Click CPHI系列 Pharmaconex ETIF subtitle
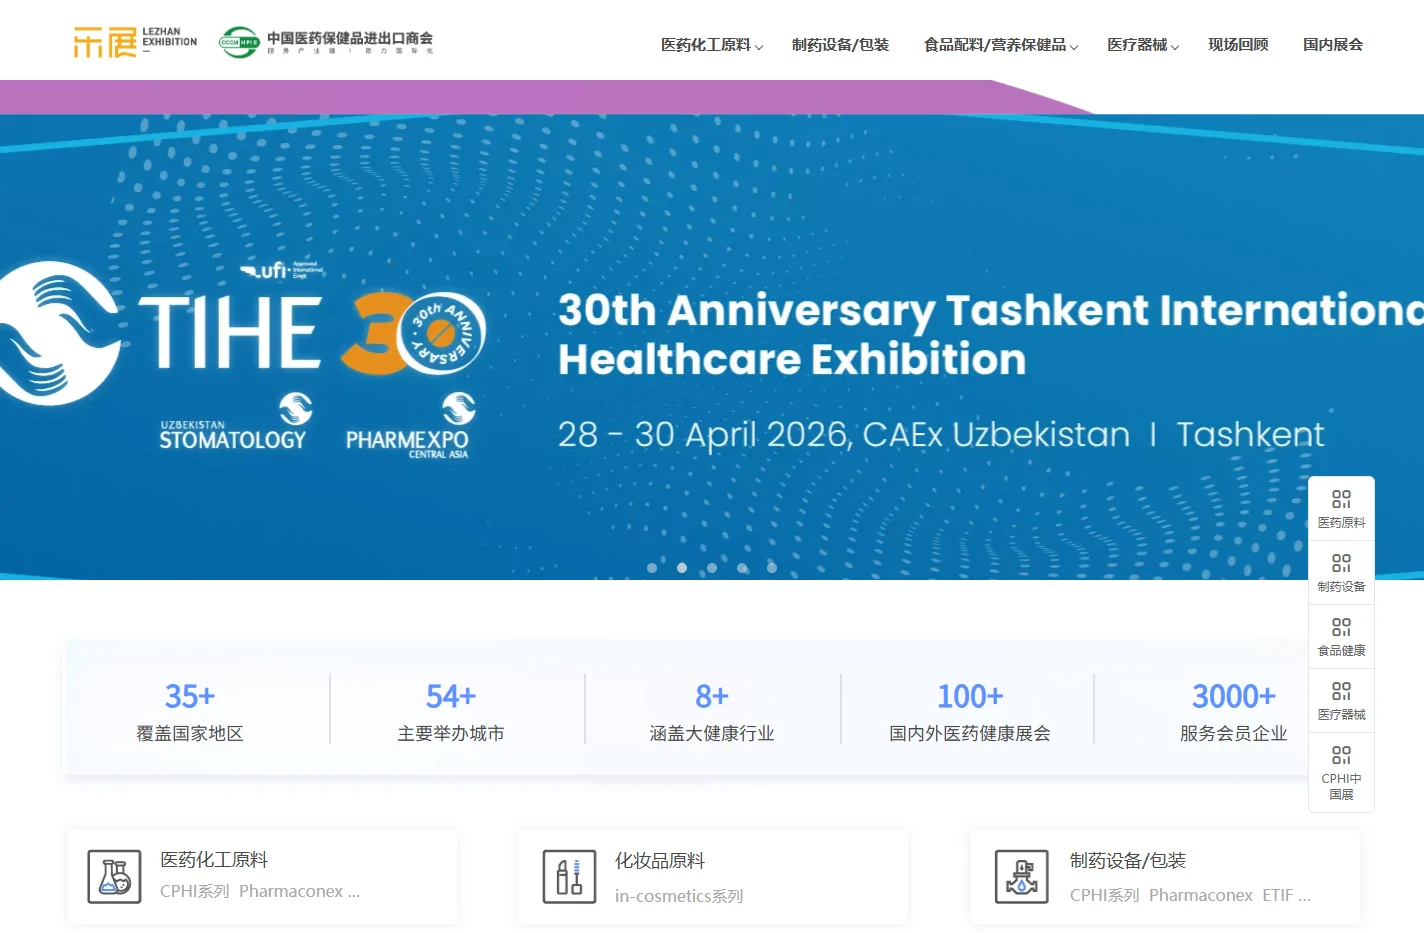This screenshot has width=1424, height=933. pos(1190,895)
